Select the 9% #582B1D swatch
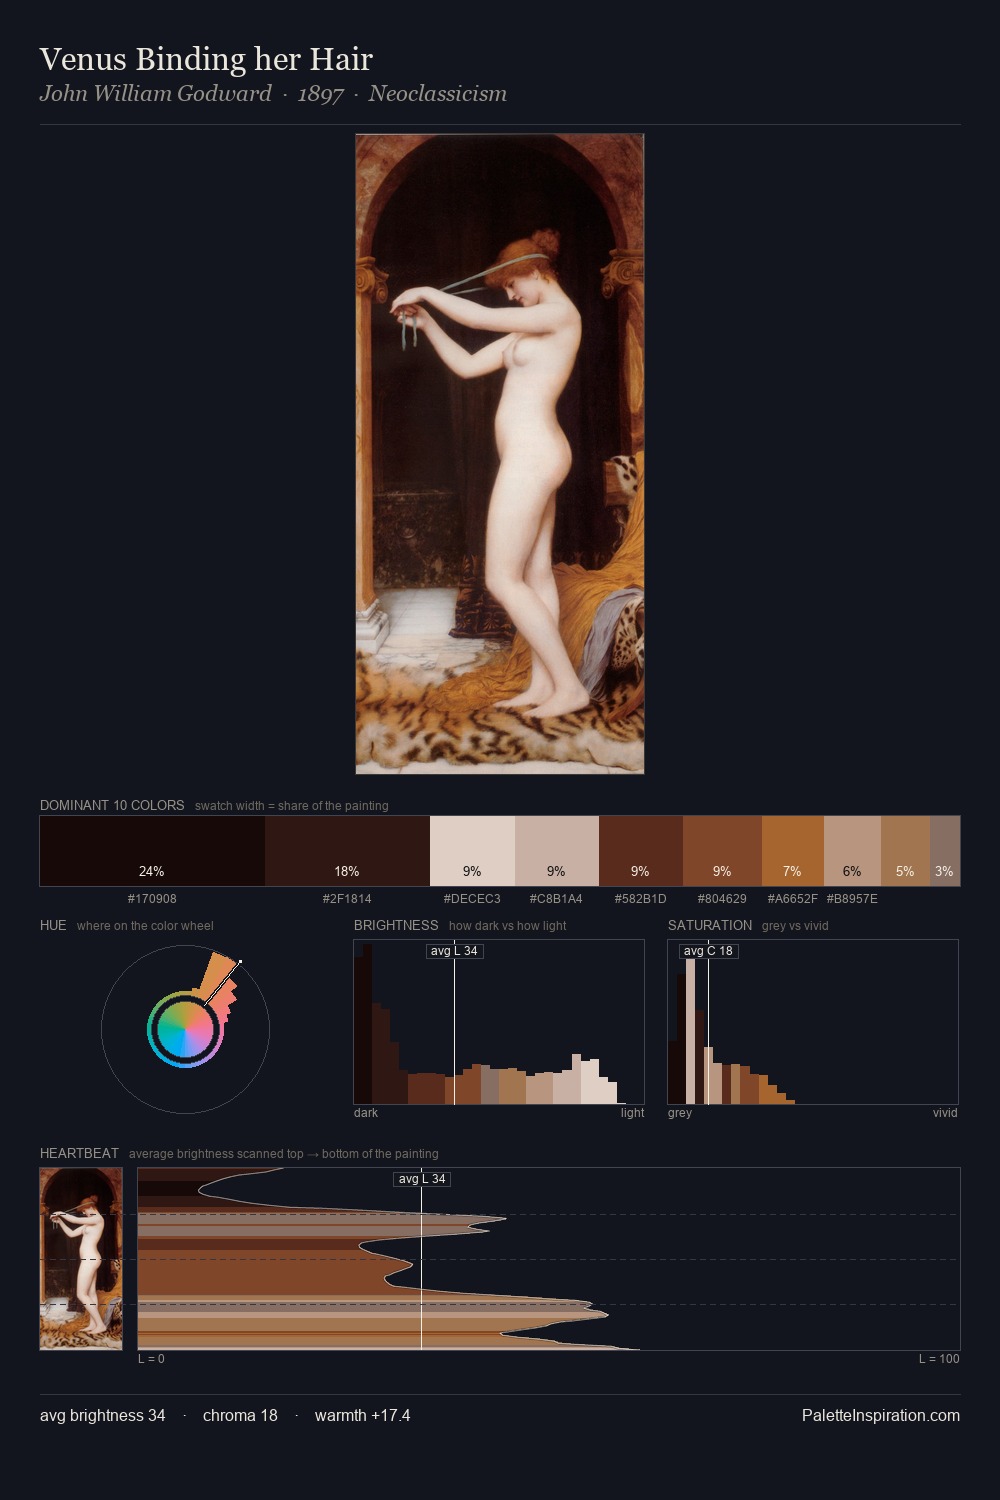This screenshot has width=1000, height=1500. (x=641, y=851)
